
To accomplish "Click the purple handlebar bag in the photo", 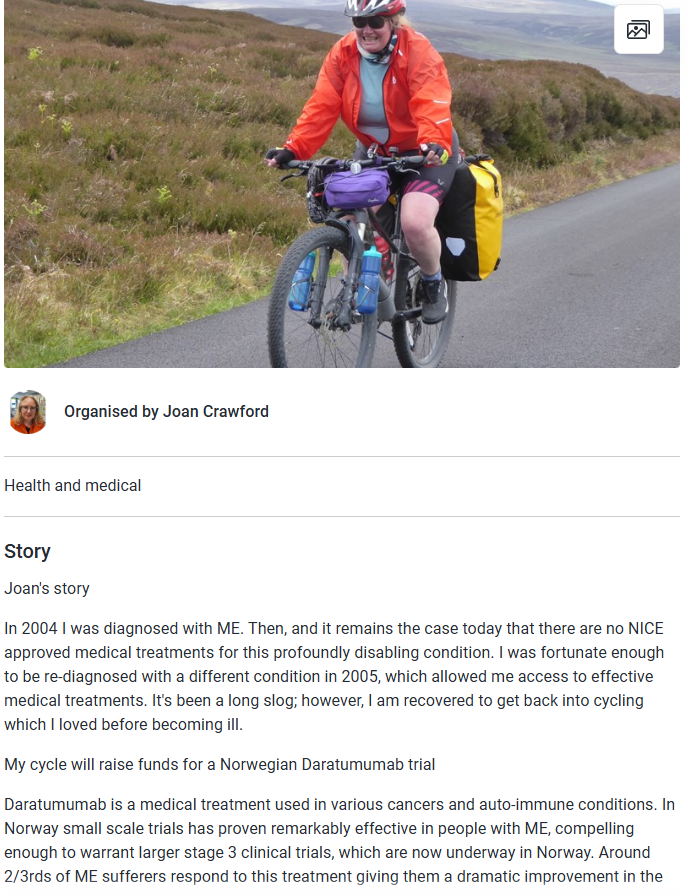I will click(356, 187).
